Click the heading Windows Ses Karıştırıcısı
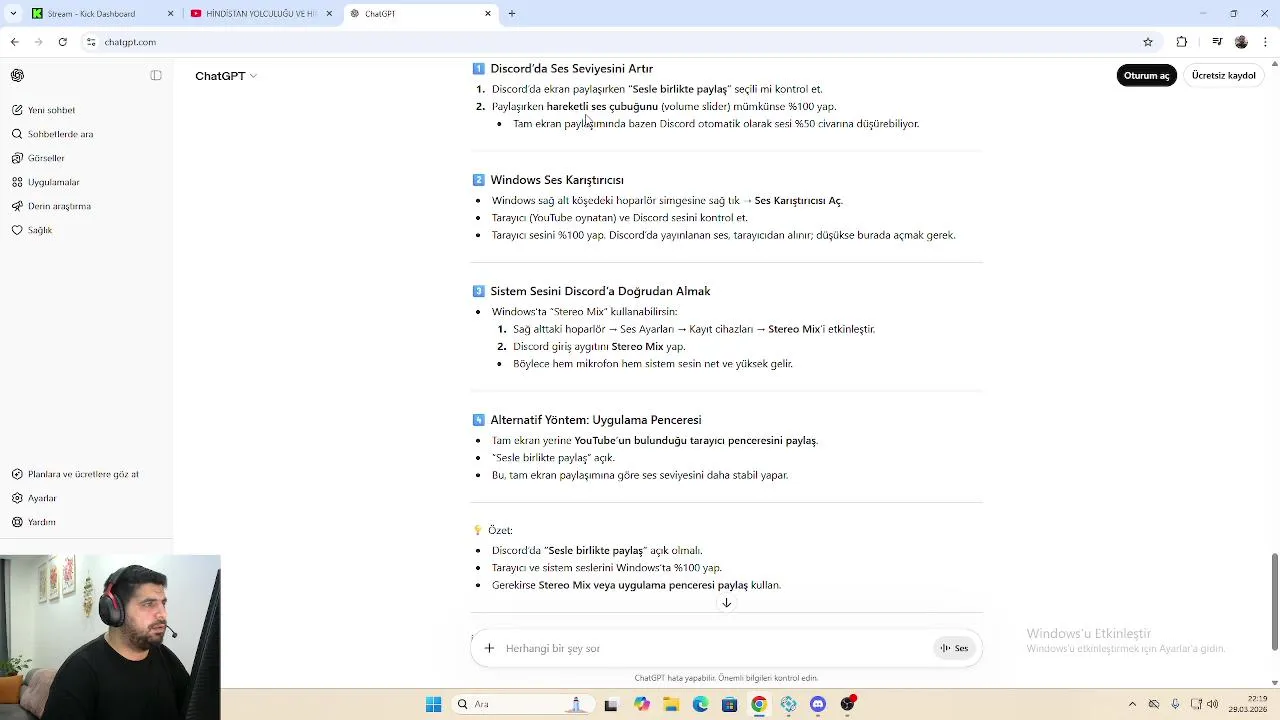Viewport: 1280px width, 720px height. click(x=557, y=180)
